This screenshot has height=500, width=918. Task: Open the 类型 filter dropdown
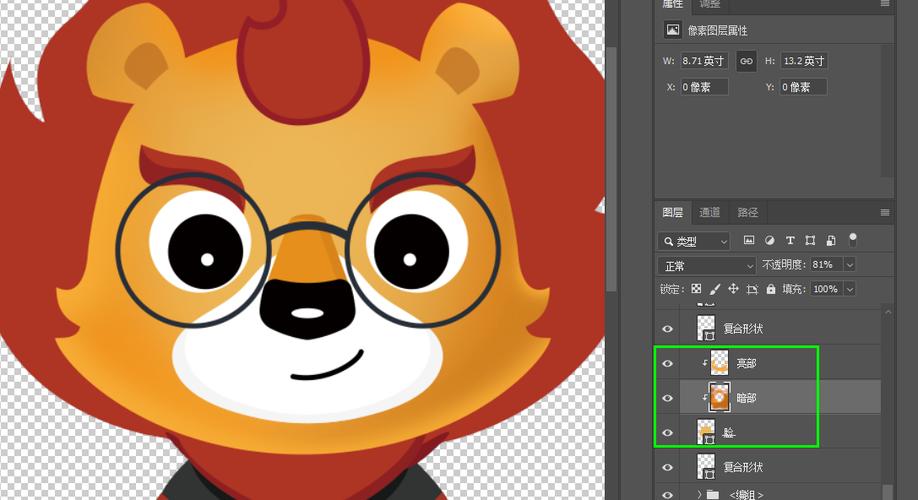pyautogui.click(x=694, y=241)
